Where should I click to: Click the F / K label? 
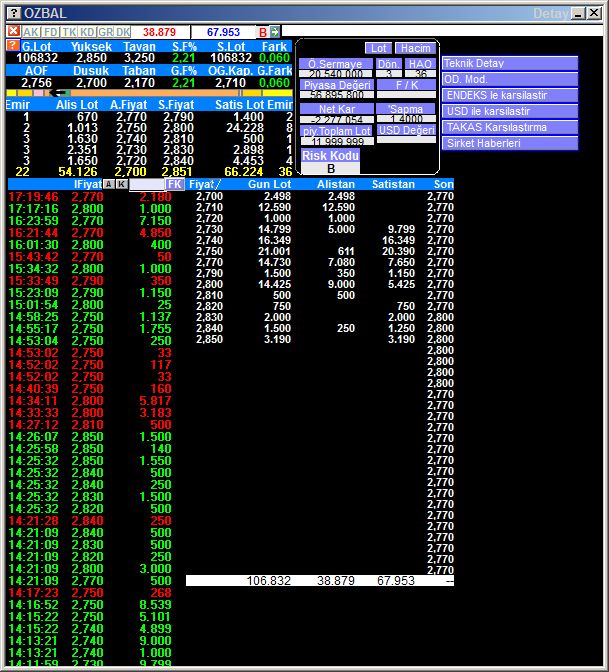point(406,85)
